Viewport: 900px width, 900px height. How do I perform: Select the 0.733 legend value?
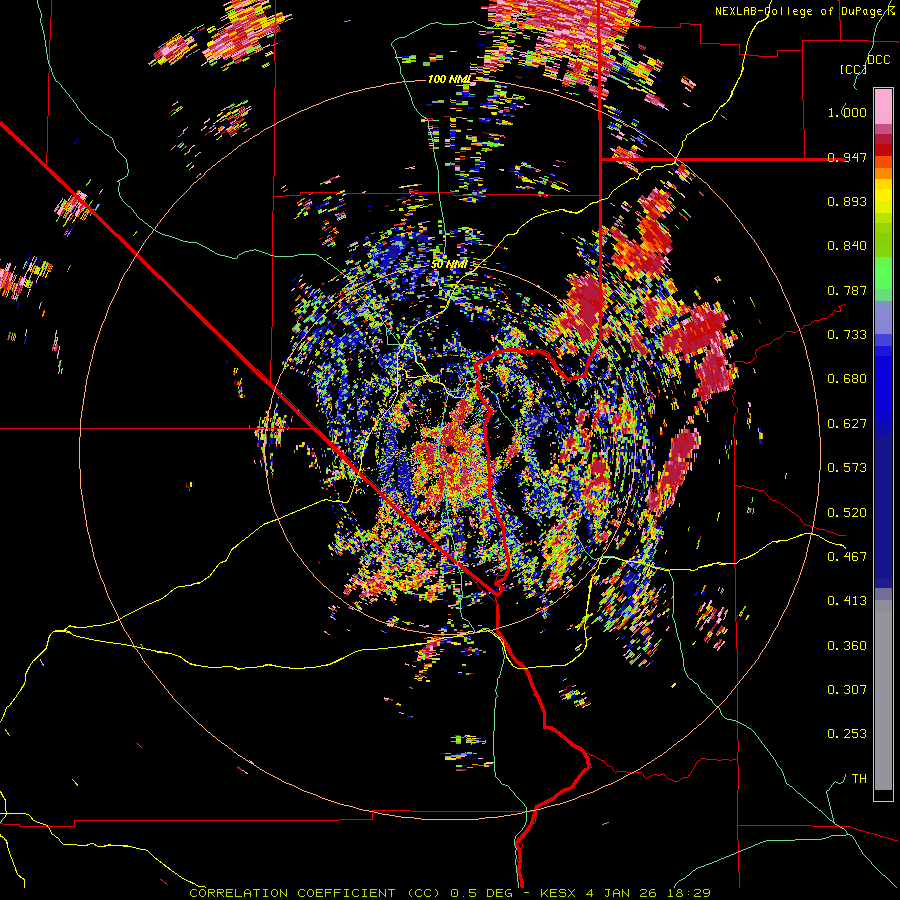click(847, 335)
